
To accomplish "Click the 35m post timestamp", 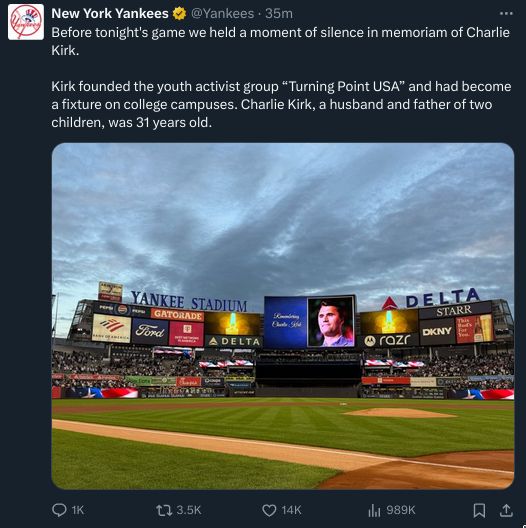I will pos(279,13).
